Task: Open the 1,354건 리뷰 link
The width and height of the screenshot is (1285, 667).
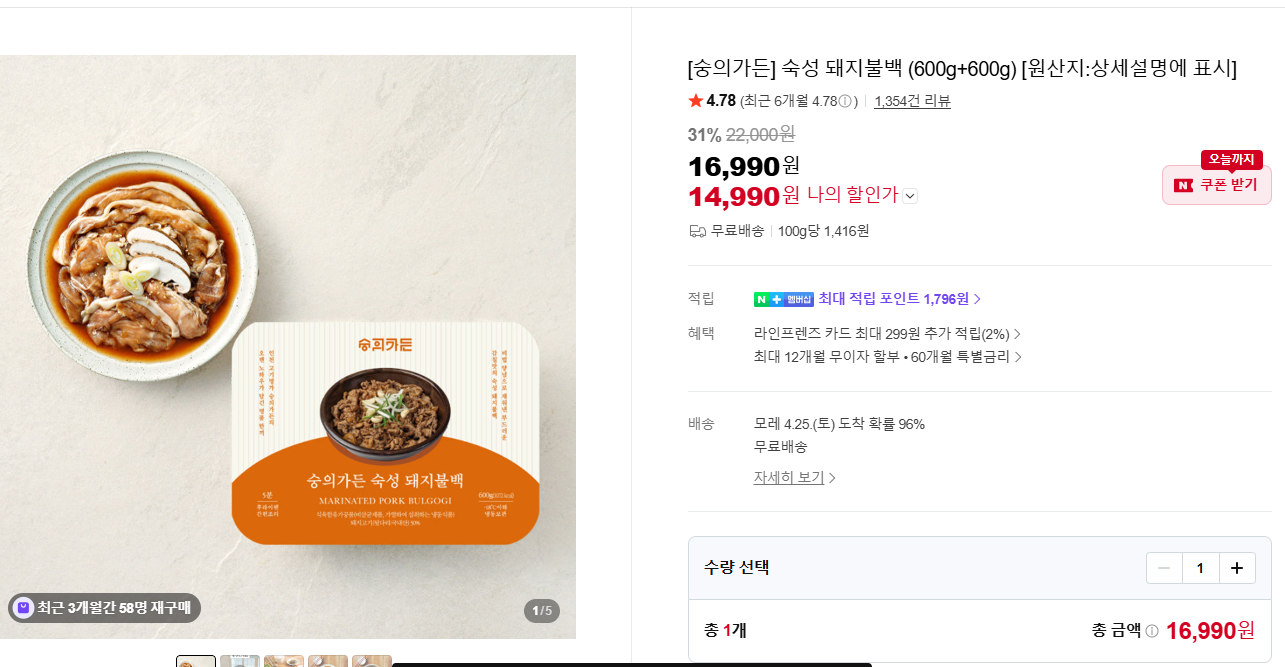Action: point(912,101)
